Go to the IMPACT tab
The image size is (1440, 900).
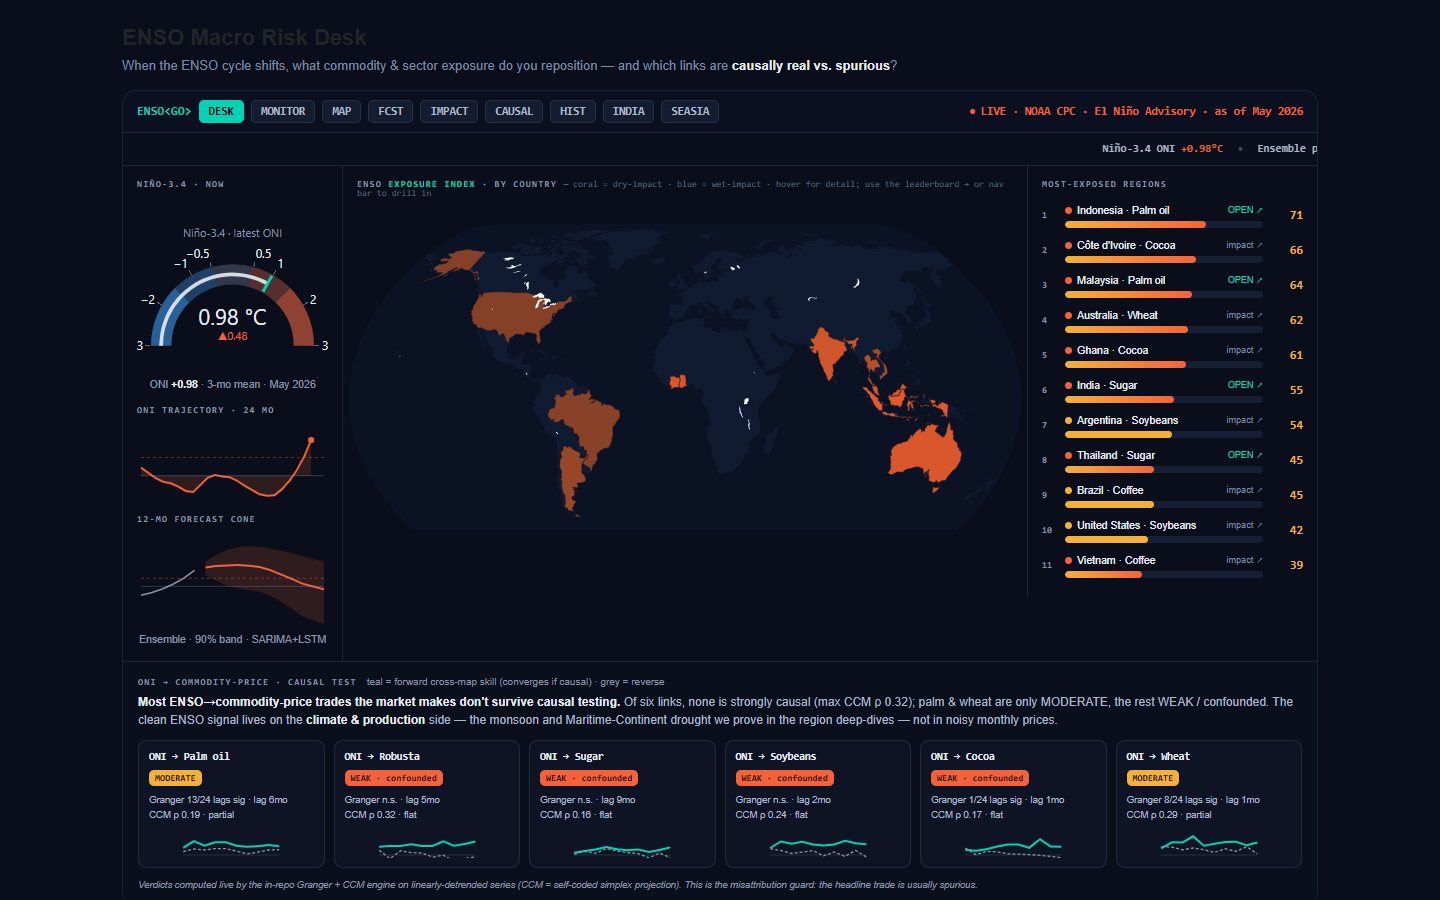(x=449, y=111)
